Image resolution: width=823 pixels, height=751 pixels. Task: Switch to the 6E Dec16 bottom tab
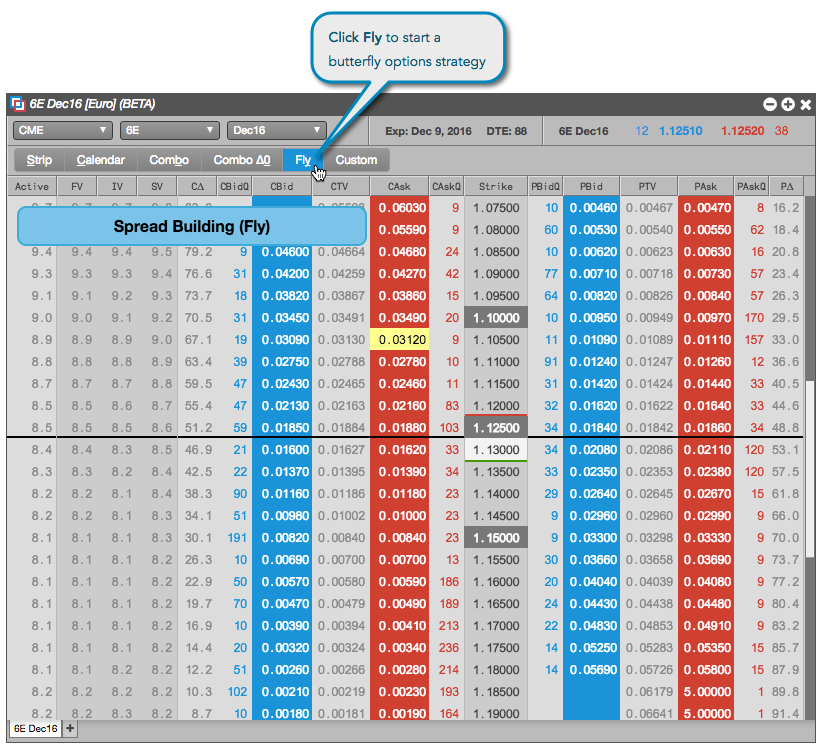[35, 728]
